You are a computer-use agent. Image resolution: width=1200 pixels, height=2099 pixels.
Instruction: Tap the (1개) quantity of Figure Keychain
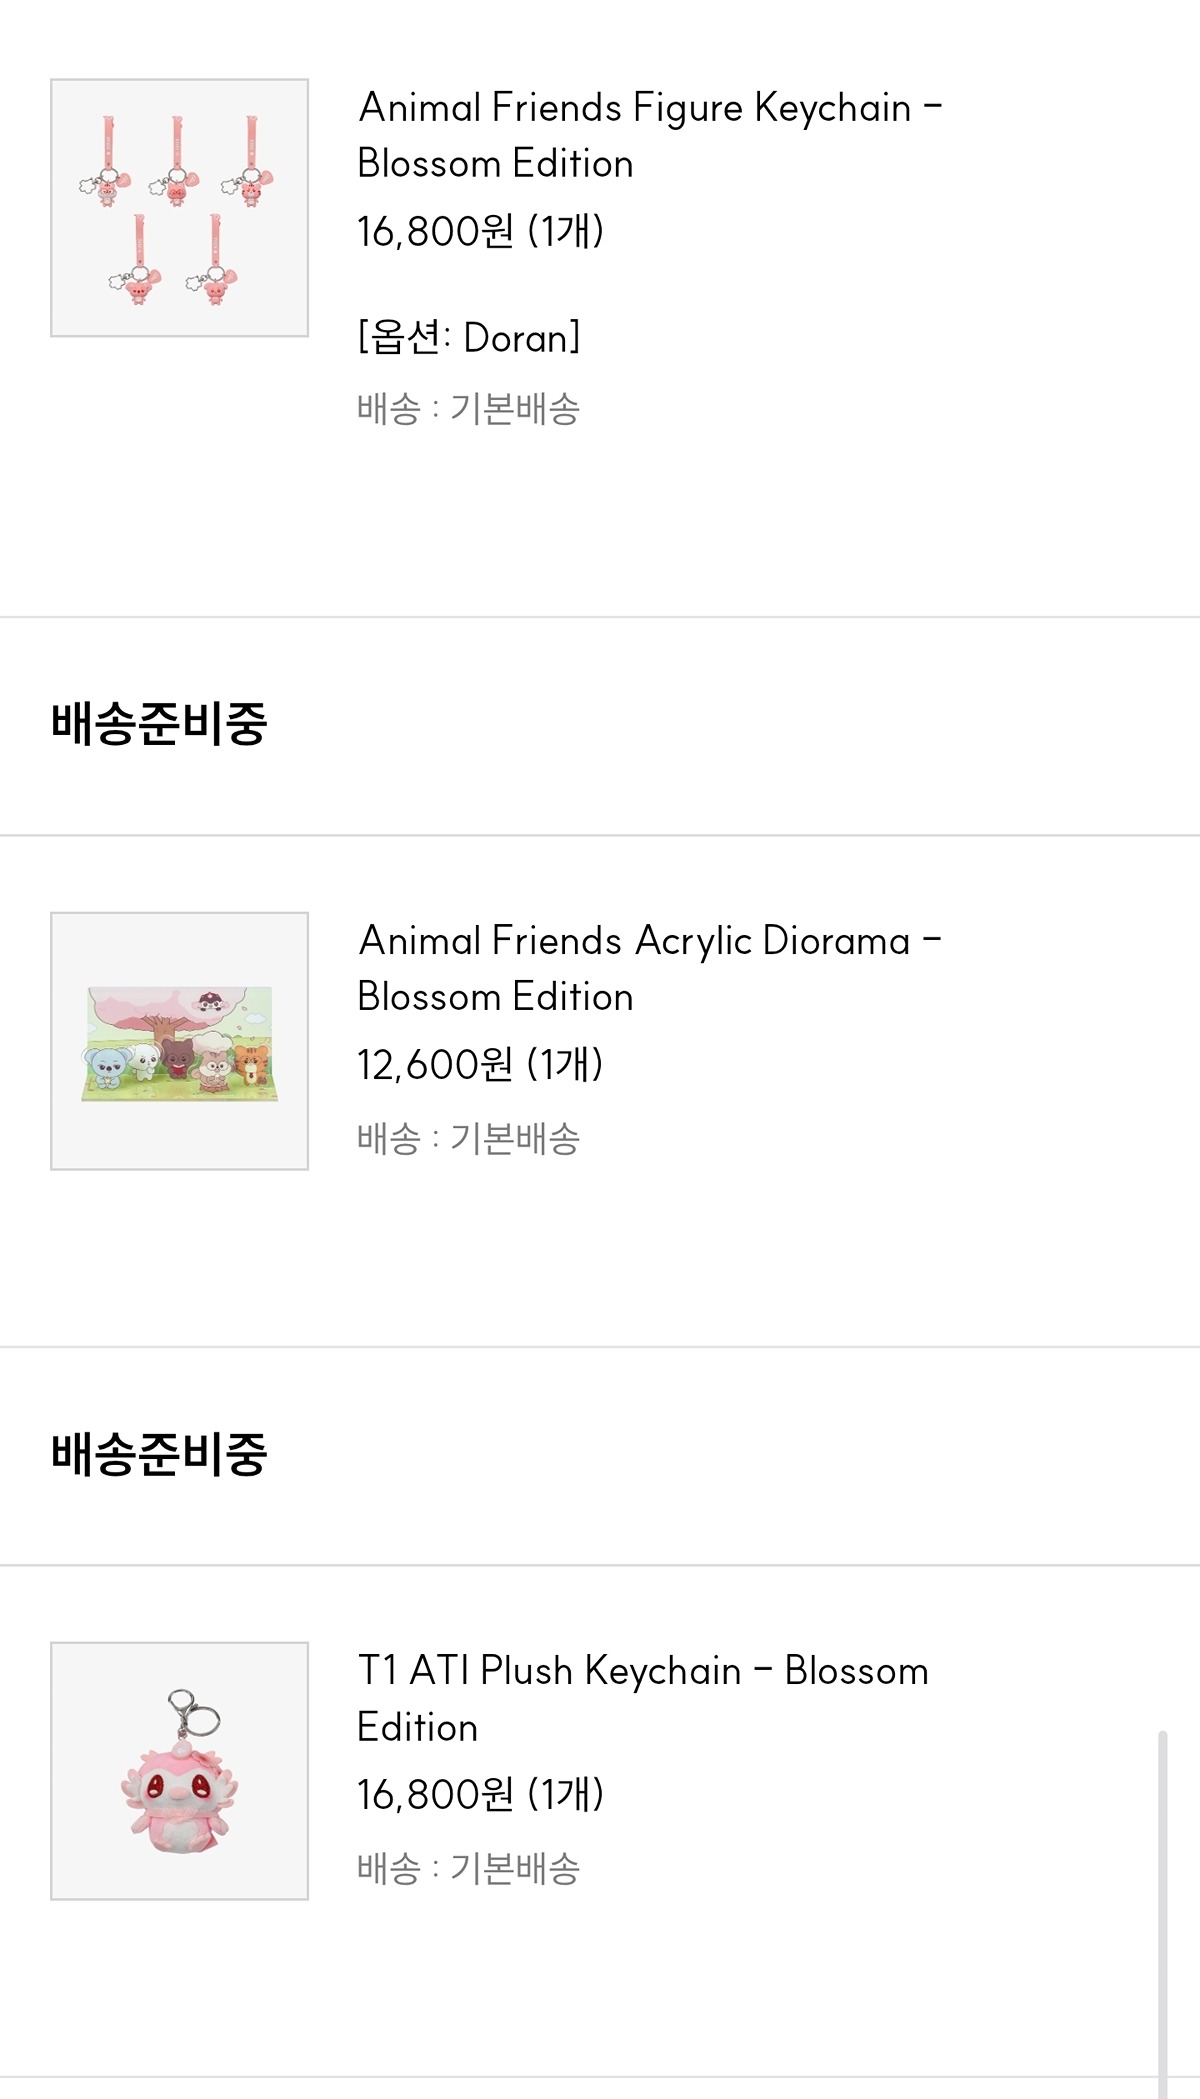565,232
